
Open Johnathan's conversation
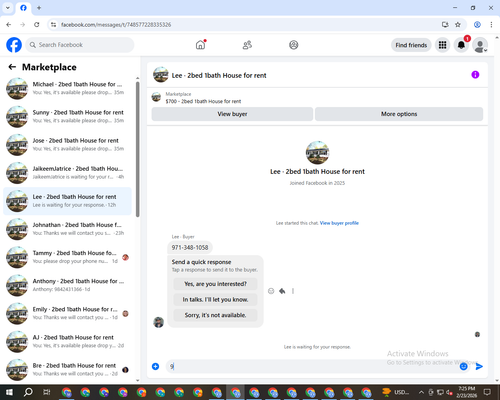pos(67,229)
